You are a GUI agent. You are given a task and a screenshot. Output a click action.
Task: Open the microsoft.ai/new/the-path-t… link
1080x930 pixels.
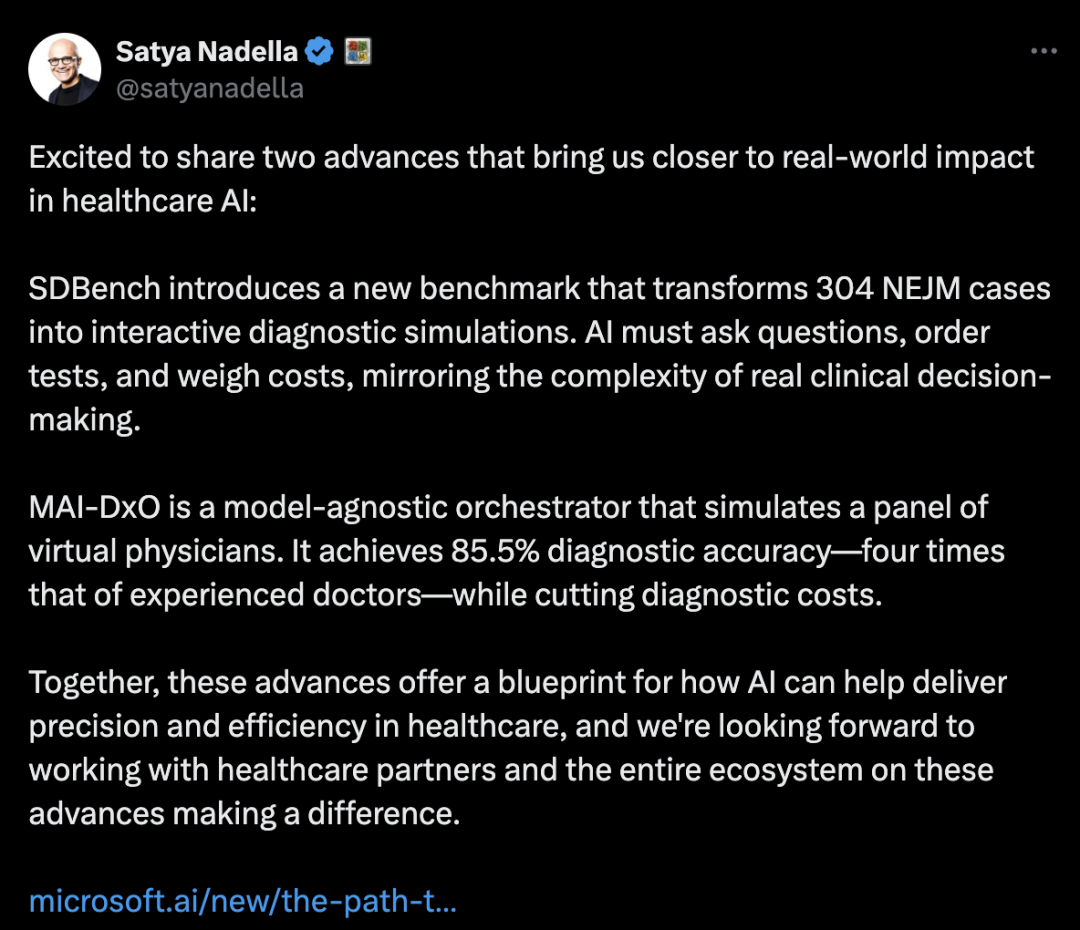(x=242, y=901)
